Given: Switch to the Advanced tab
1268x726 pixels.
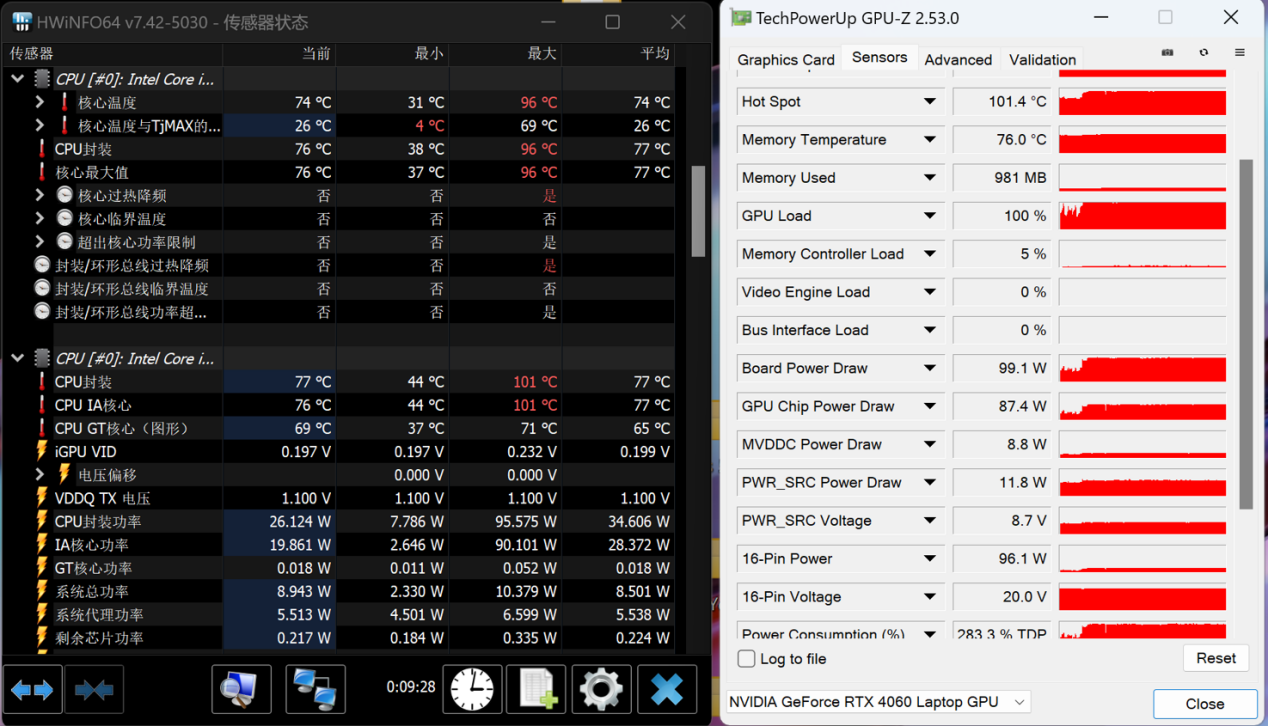Looking at the screenshot, I should point(957,60).
